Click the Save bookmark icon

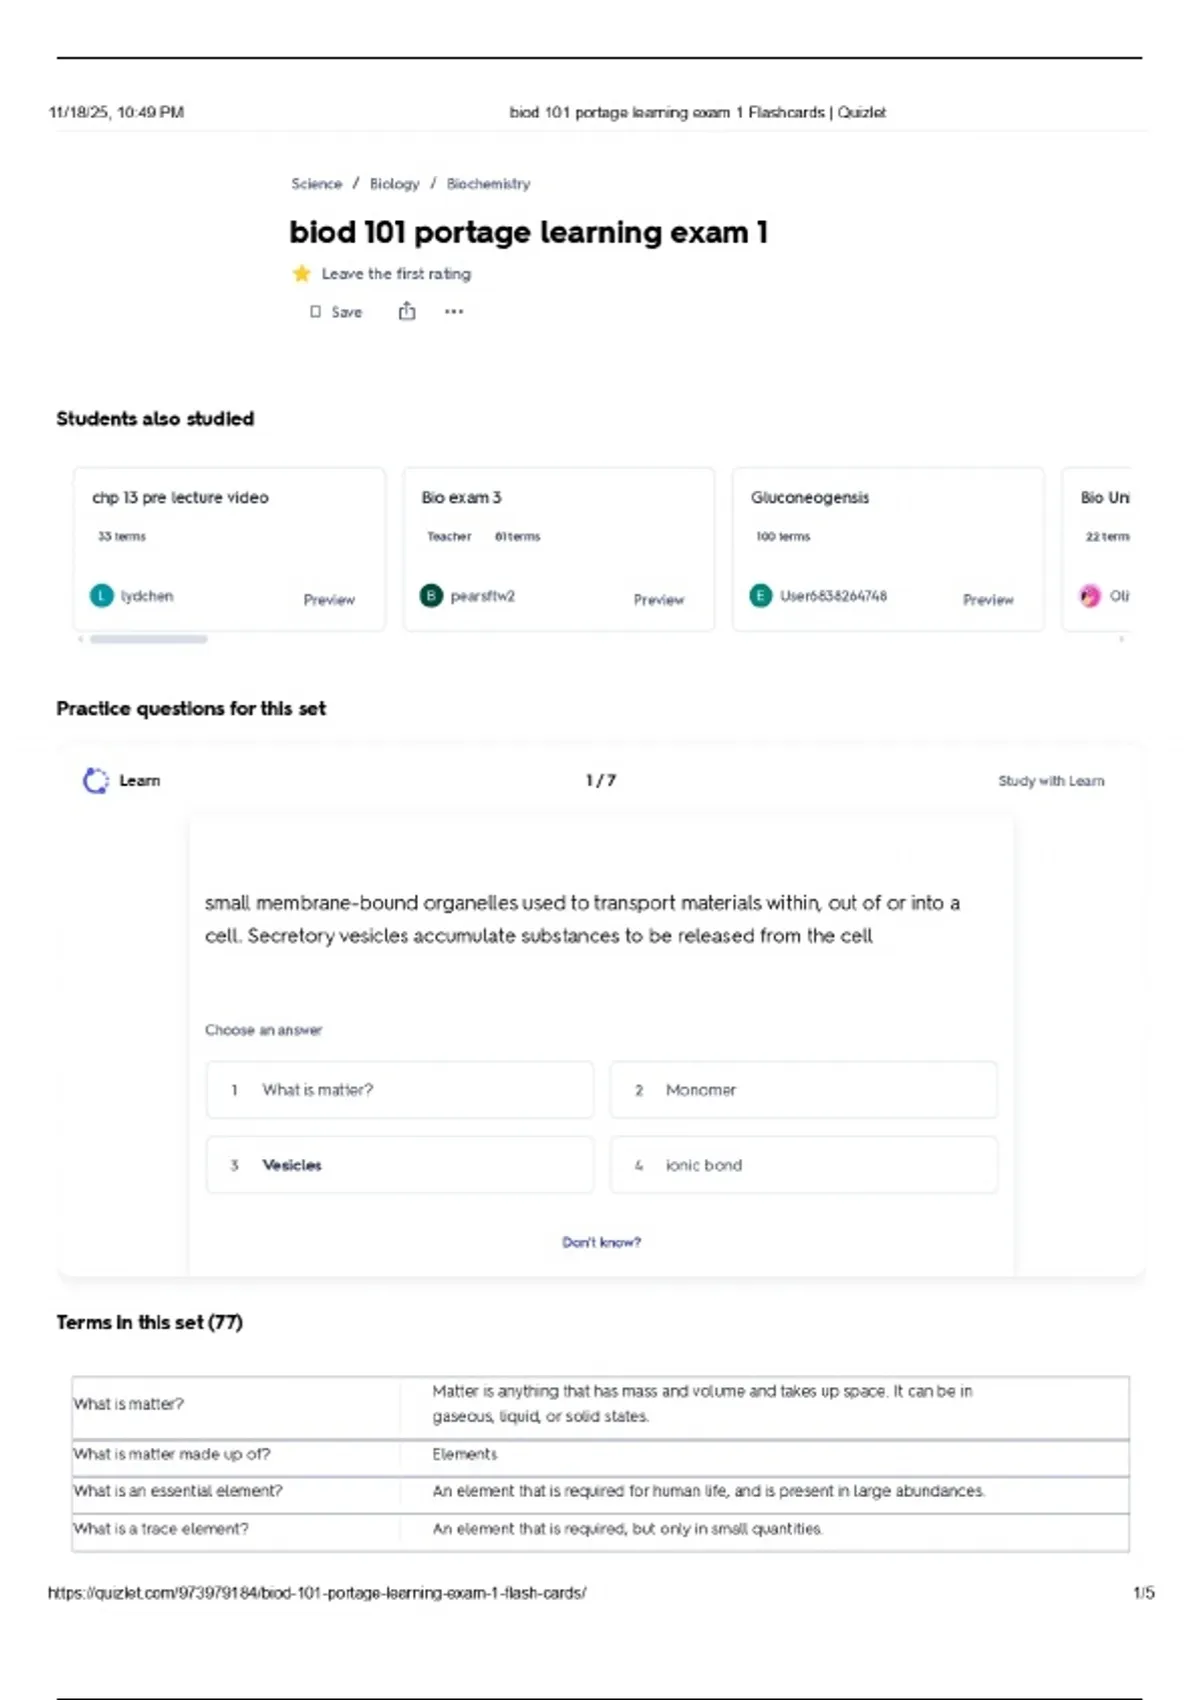coord(316,312)
